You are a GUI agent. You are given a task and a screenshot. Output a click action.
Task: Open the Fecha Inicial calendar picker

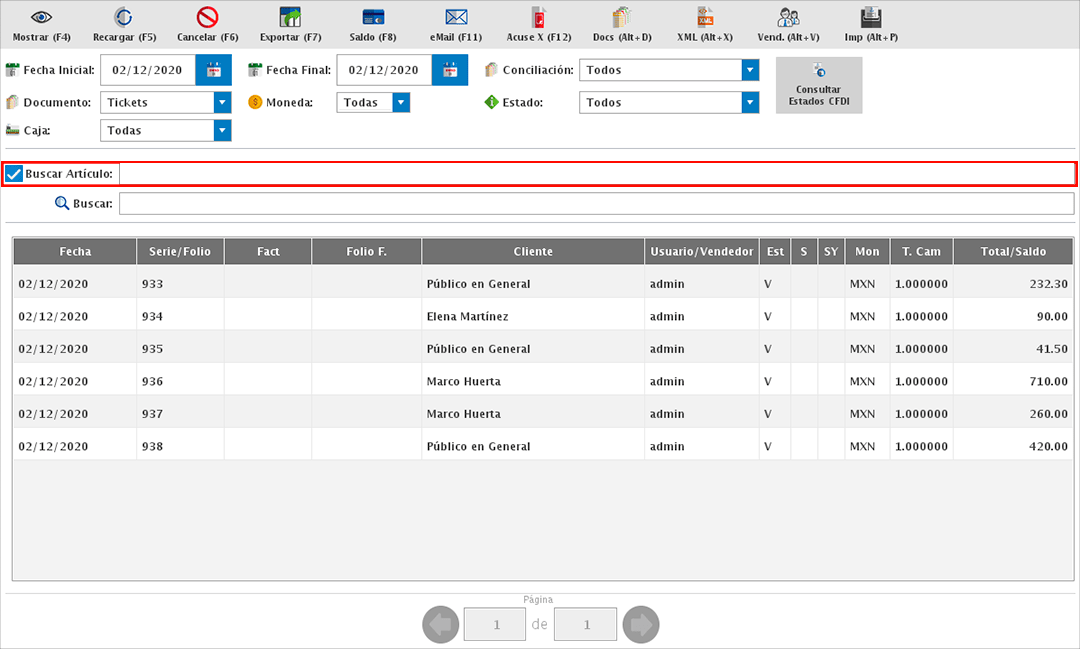(213, 70)
